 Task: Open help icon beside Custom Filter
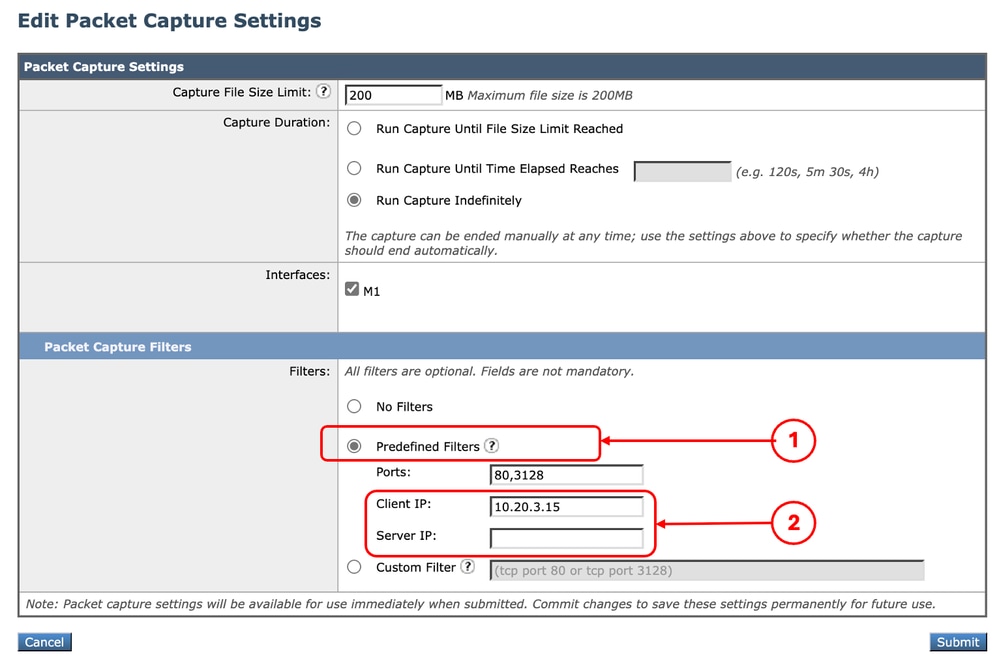(468, 566)
